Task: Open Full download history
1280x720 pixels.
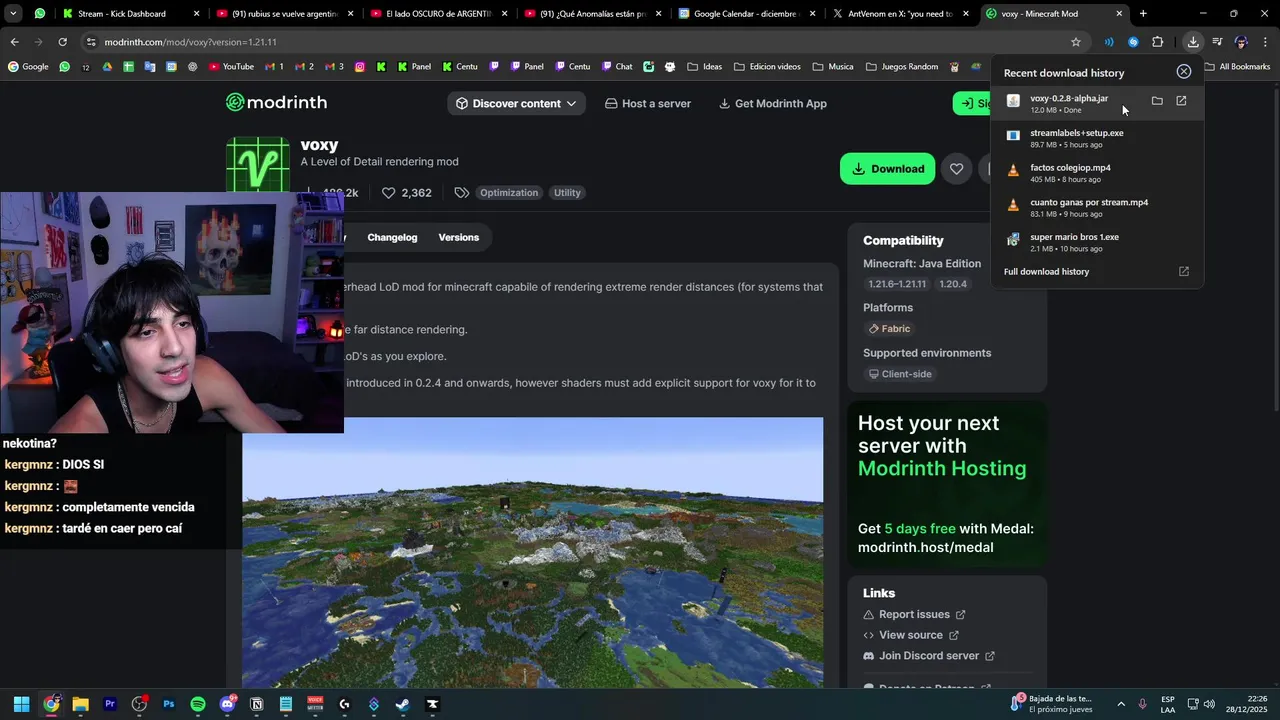Action: (1097, 272)
